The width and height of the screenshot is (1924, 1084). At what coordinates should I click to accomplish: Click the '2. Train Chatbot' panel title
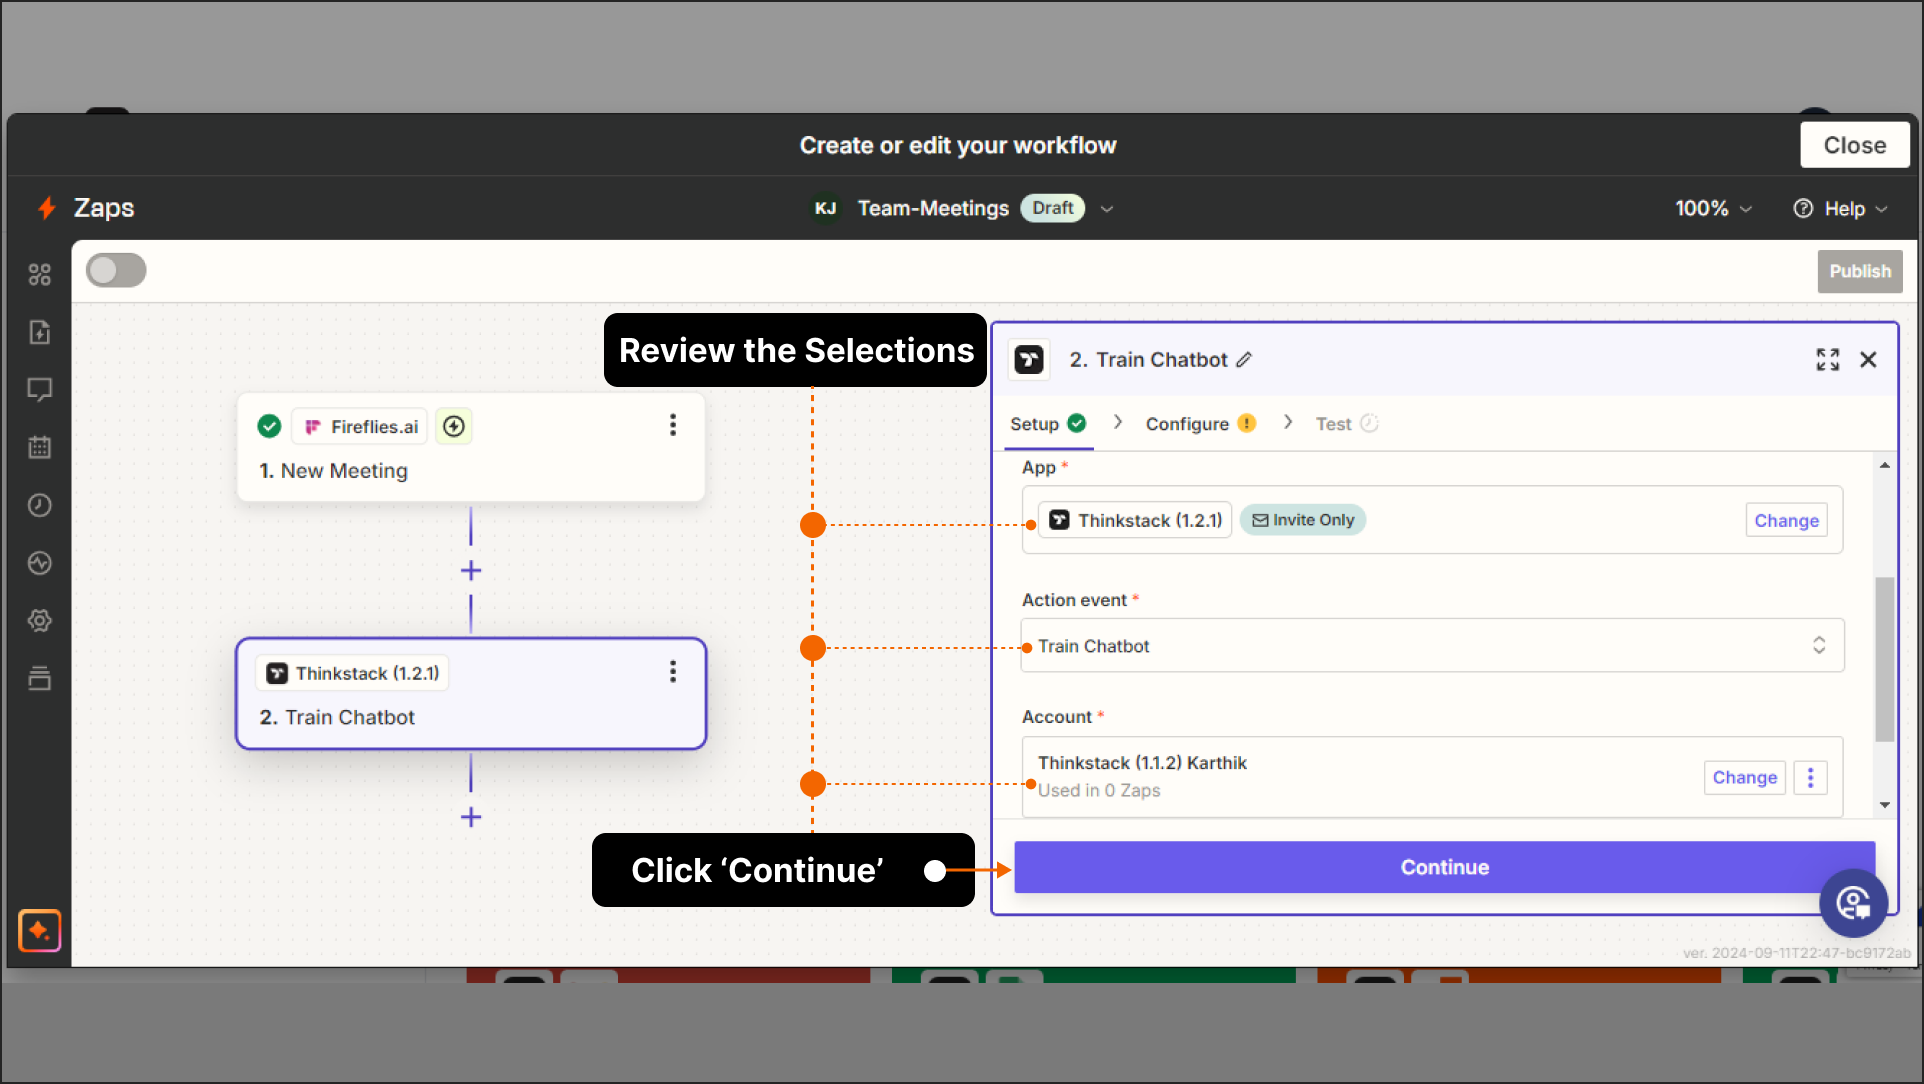[x=1148, y=360]
